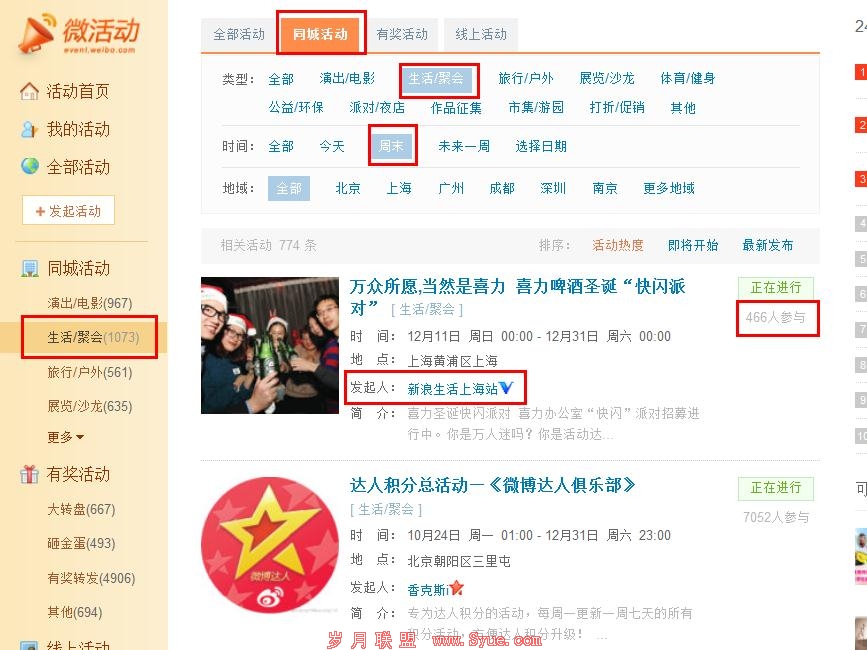This screenshot has height=650, width=867.
Task: Open the 选择日期 date picker
Action: point(541,146)
